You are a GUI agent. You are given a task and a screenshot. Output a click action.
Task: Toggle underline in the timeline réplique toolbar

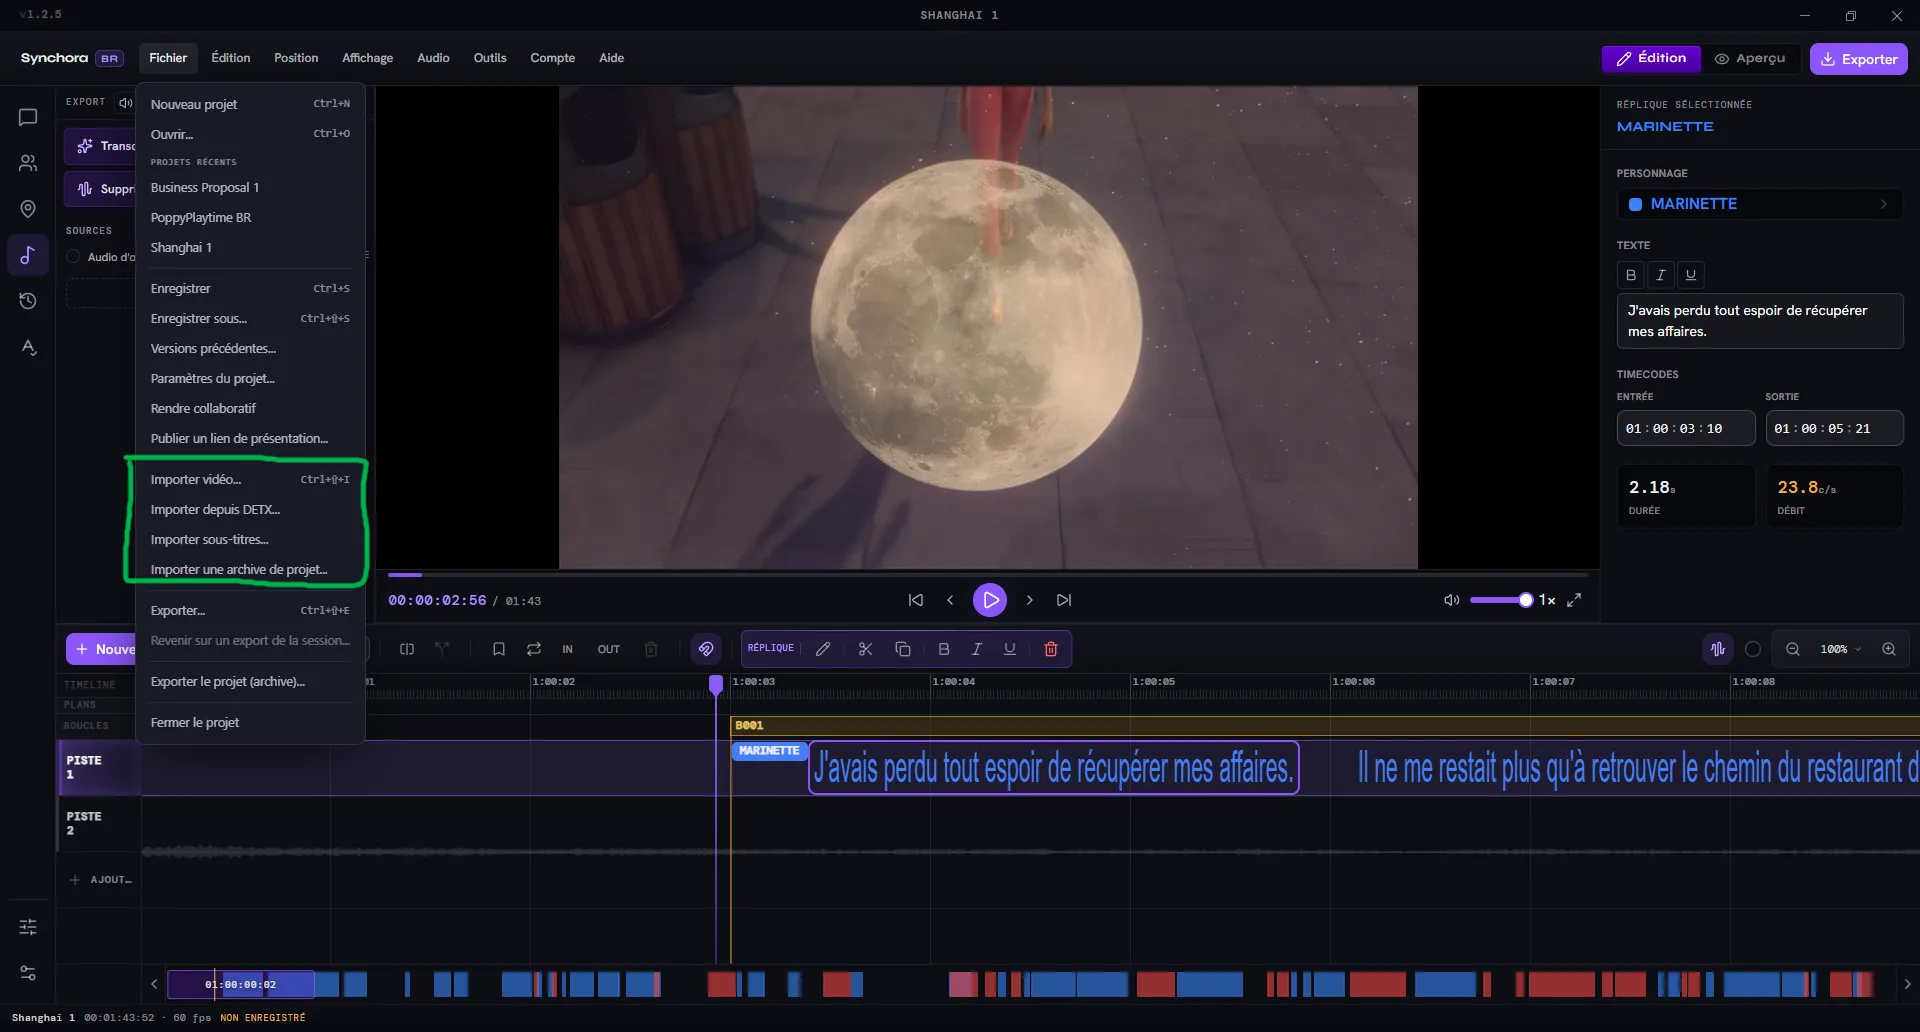click(1010, 649)
